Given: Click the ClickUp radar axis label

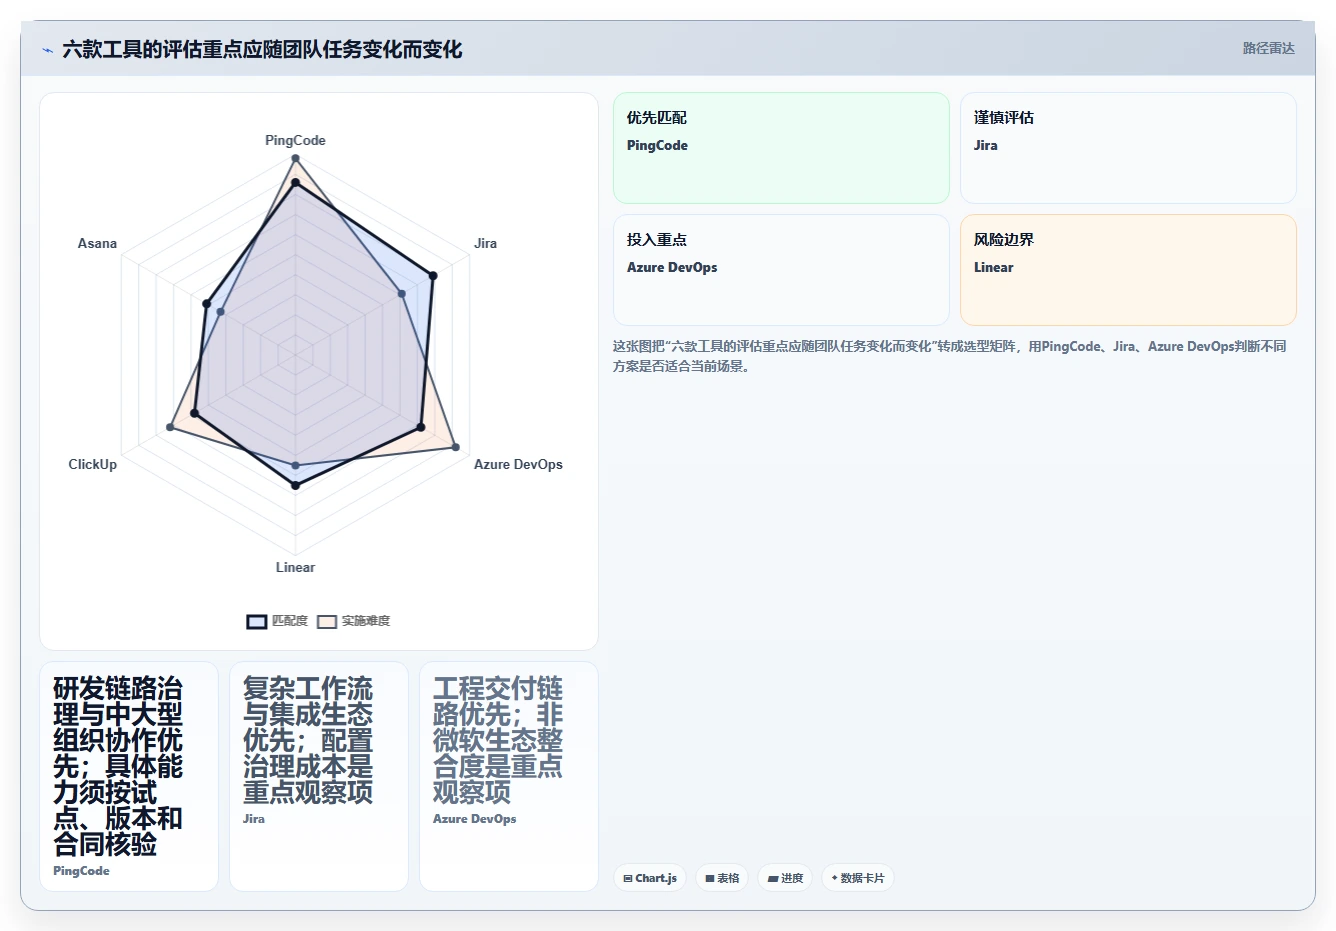Looking at the screenshot, I should pos(92,464).
